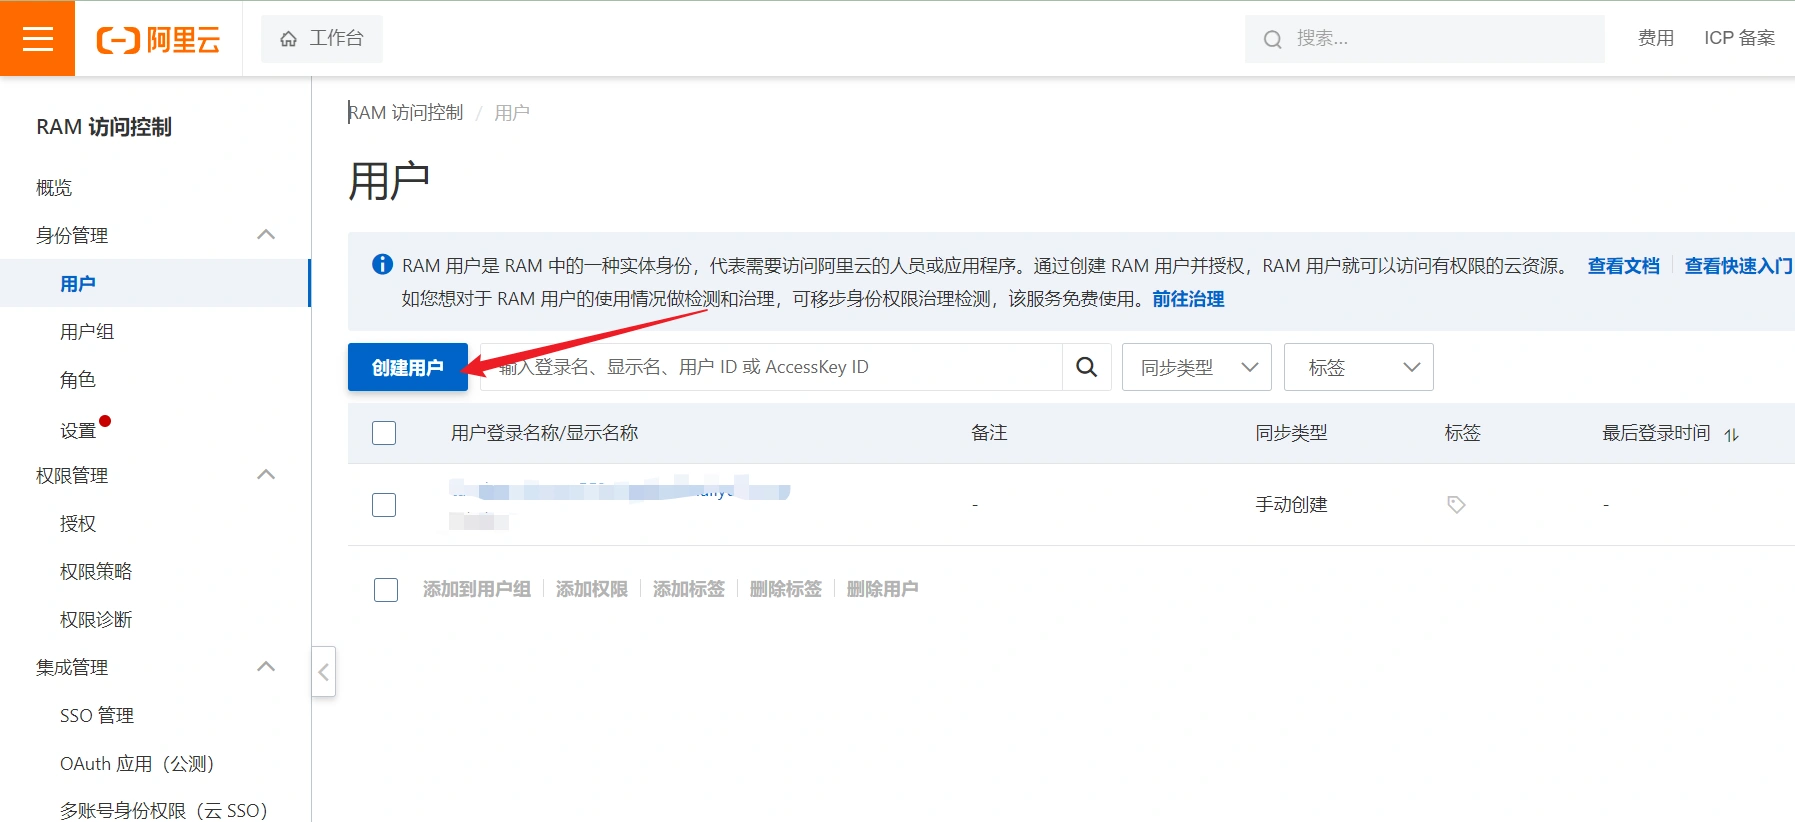Open the 前往治理 link
1795x822 pixels.
pyautogui.click(x=1188, y=299)
